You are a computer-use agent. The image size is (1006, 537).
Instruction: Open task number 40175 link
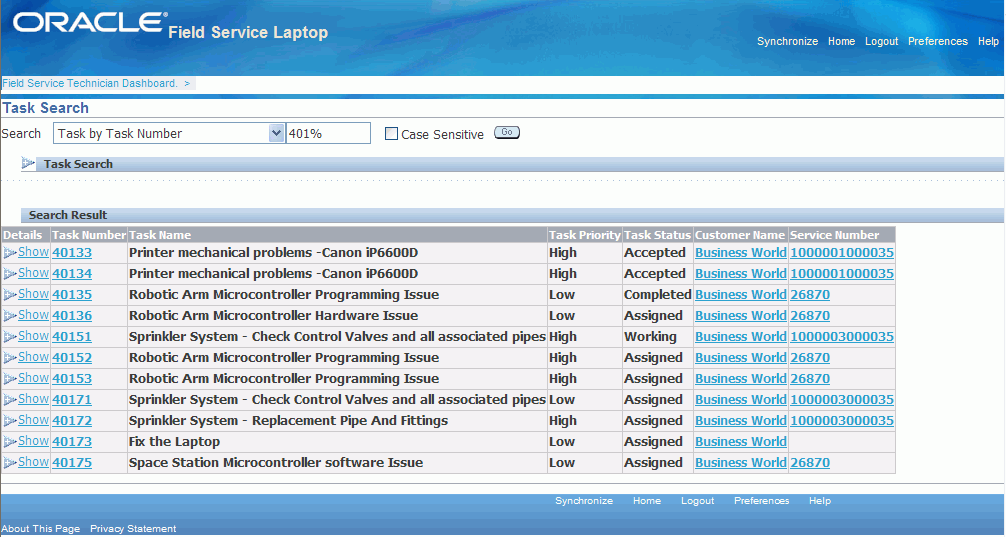[72, 463]
